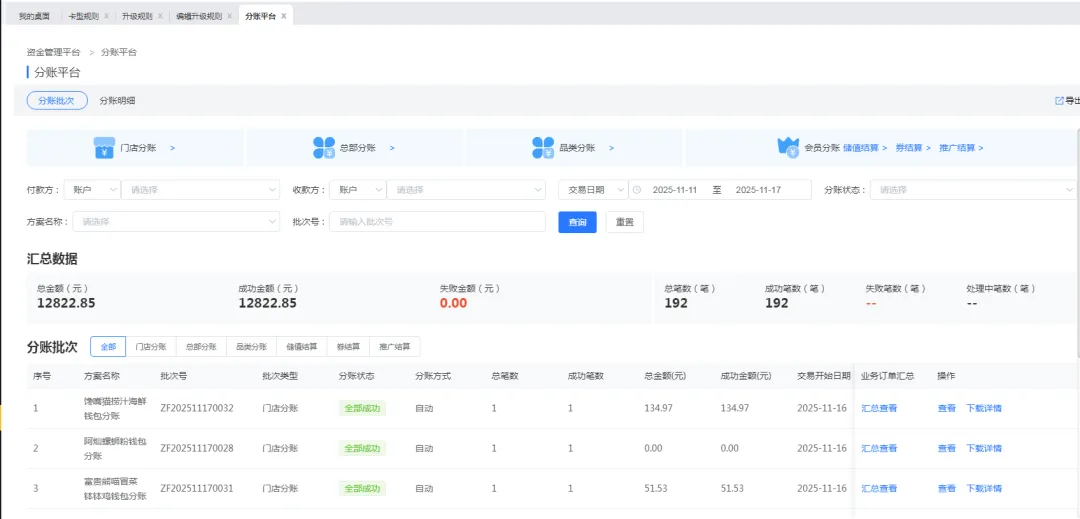Filter batches by 储值结算 tab
1080x519 pixels.
click(301, 347)
